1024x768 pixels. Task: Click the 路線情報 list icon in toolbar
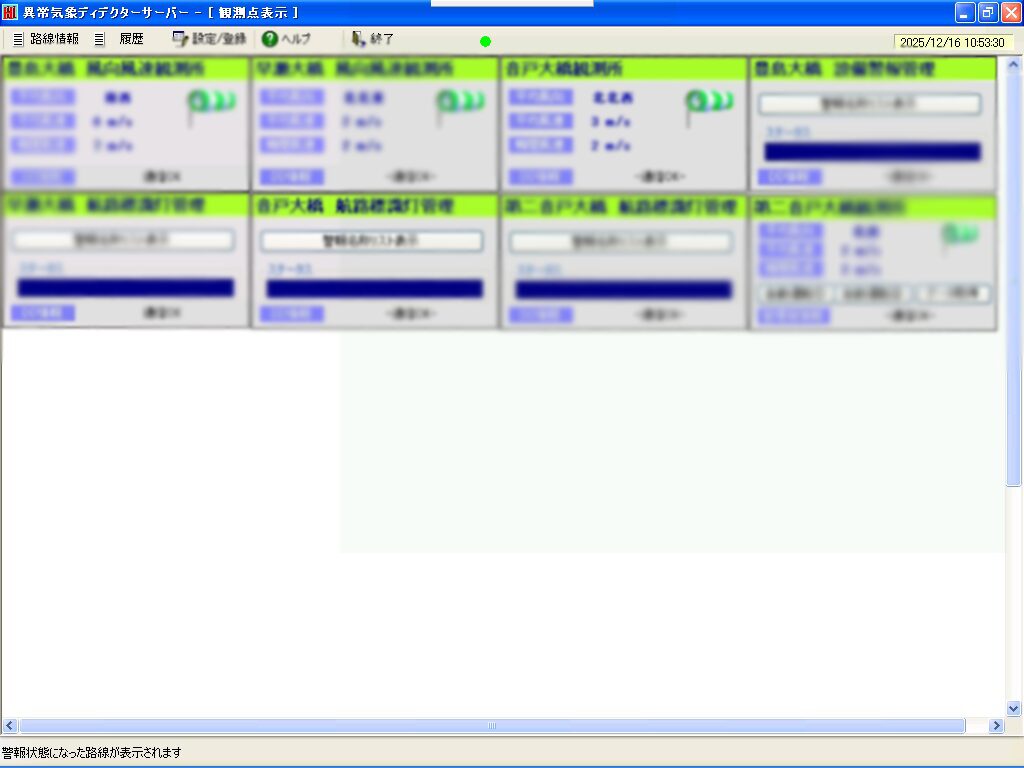point(18,40)
